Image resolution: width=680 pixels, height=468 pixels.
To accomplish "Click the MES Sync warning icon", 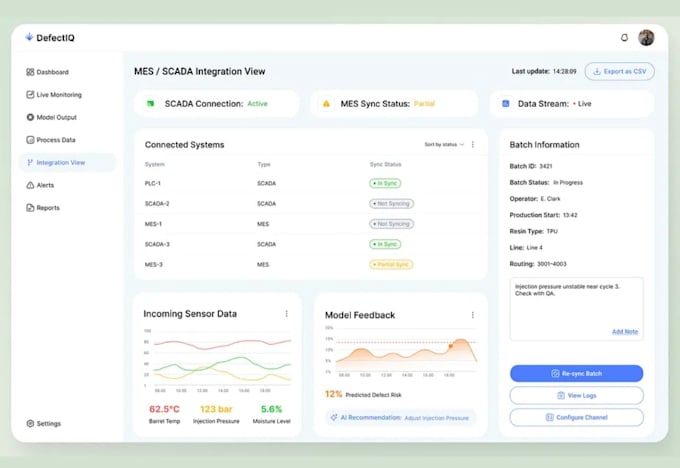I will pos(326,104).
